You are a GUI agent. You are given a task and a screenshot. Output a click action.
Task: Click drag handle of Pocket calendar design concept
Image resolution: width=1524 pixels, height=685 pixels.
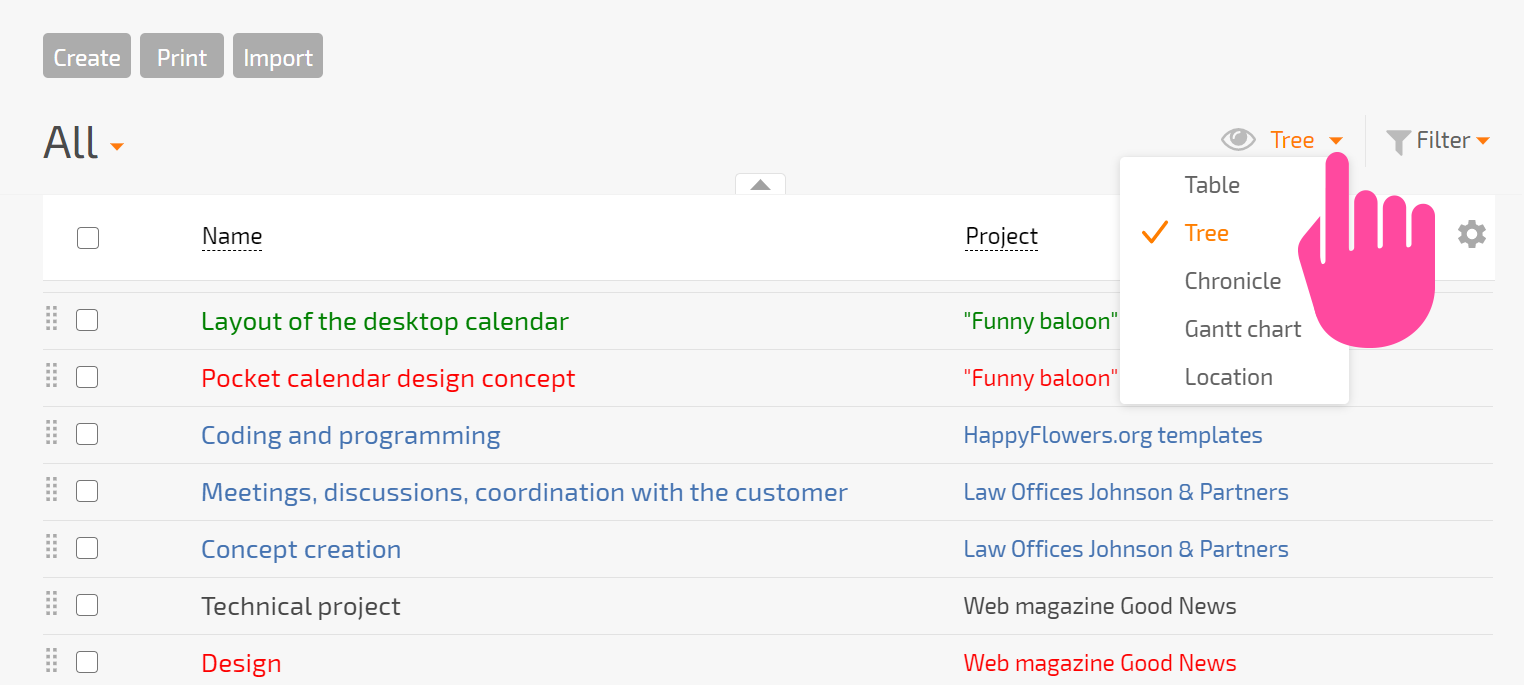click(52, 376)
